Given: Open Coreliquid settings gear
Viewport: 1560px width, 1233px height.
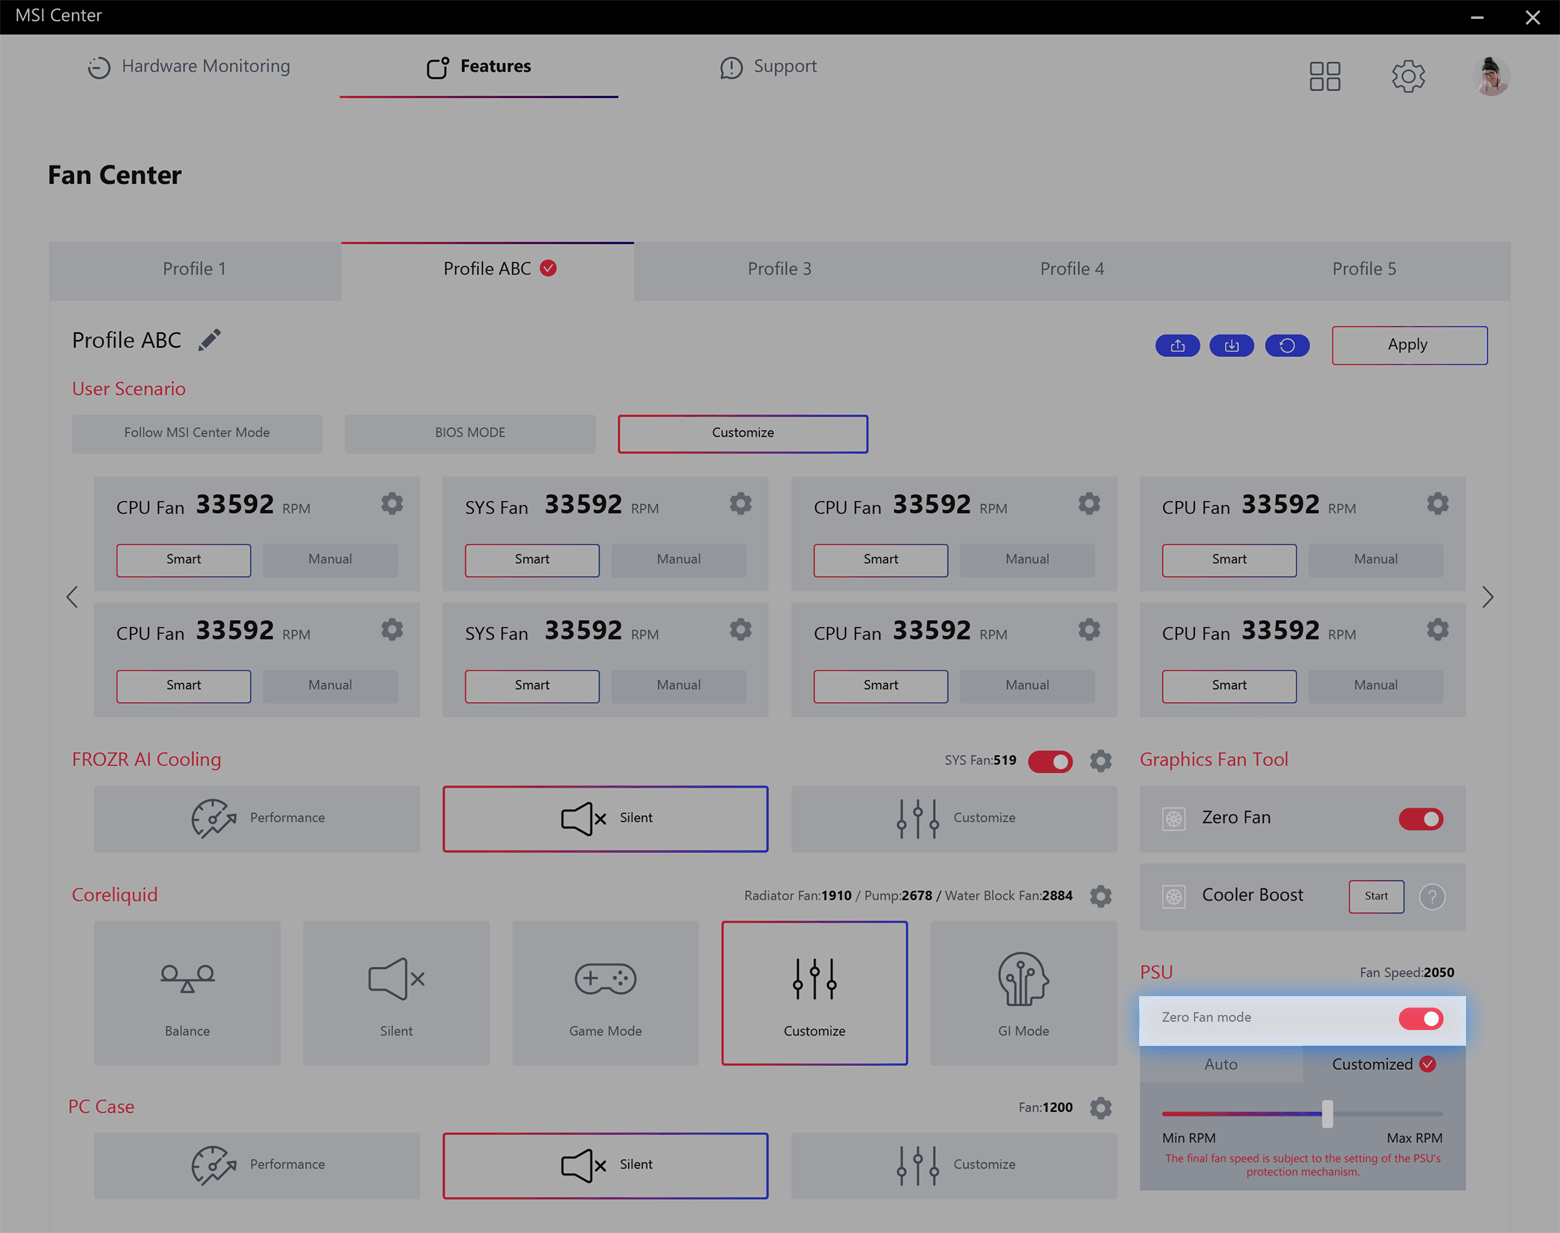Looking at the screenshot, I should click(1100, 896).
